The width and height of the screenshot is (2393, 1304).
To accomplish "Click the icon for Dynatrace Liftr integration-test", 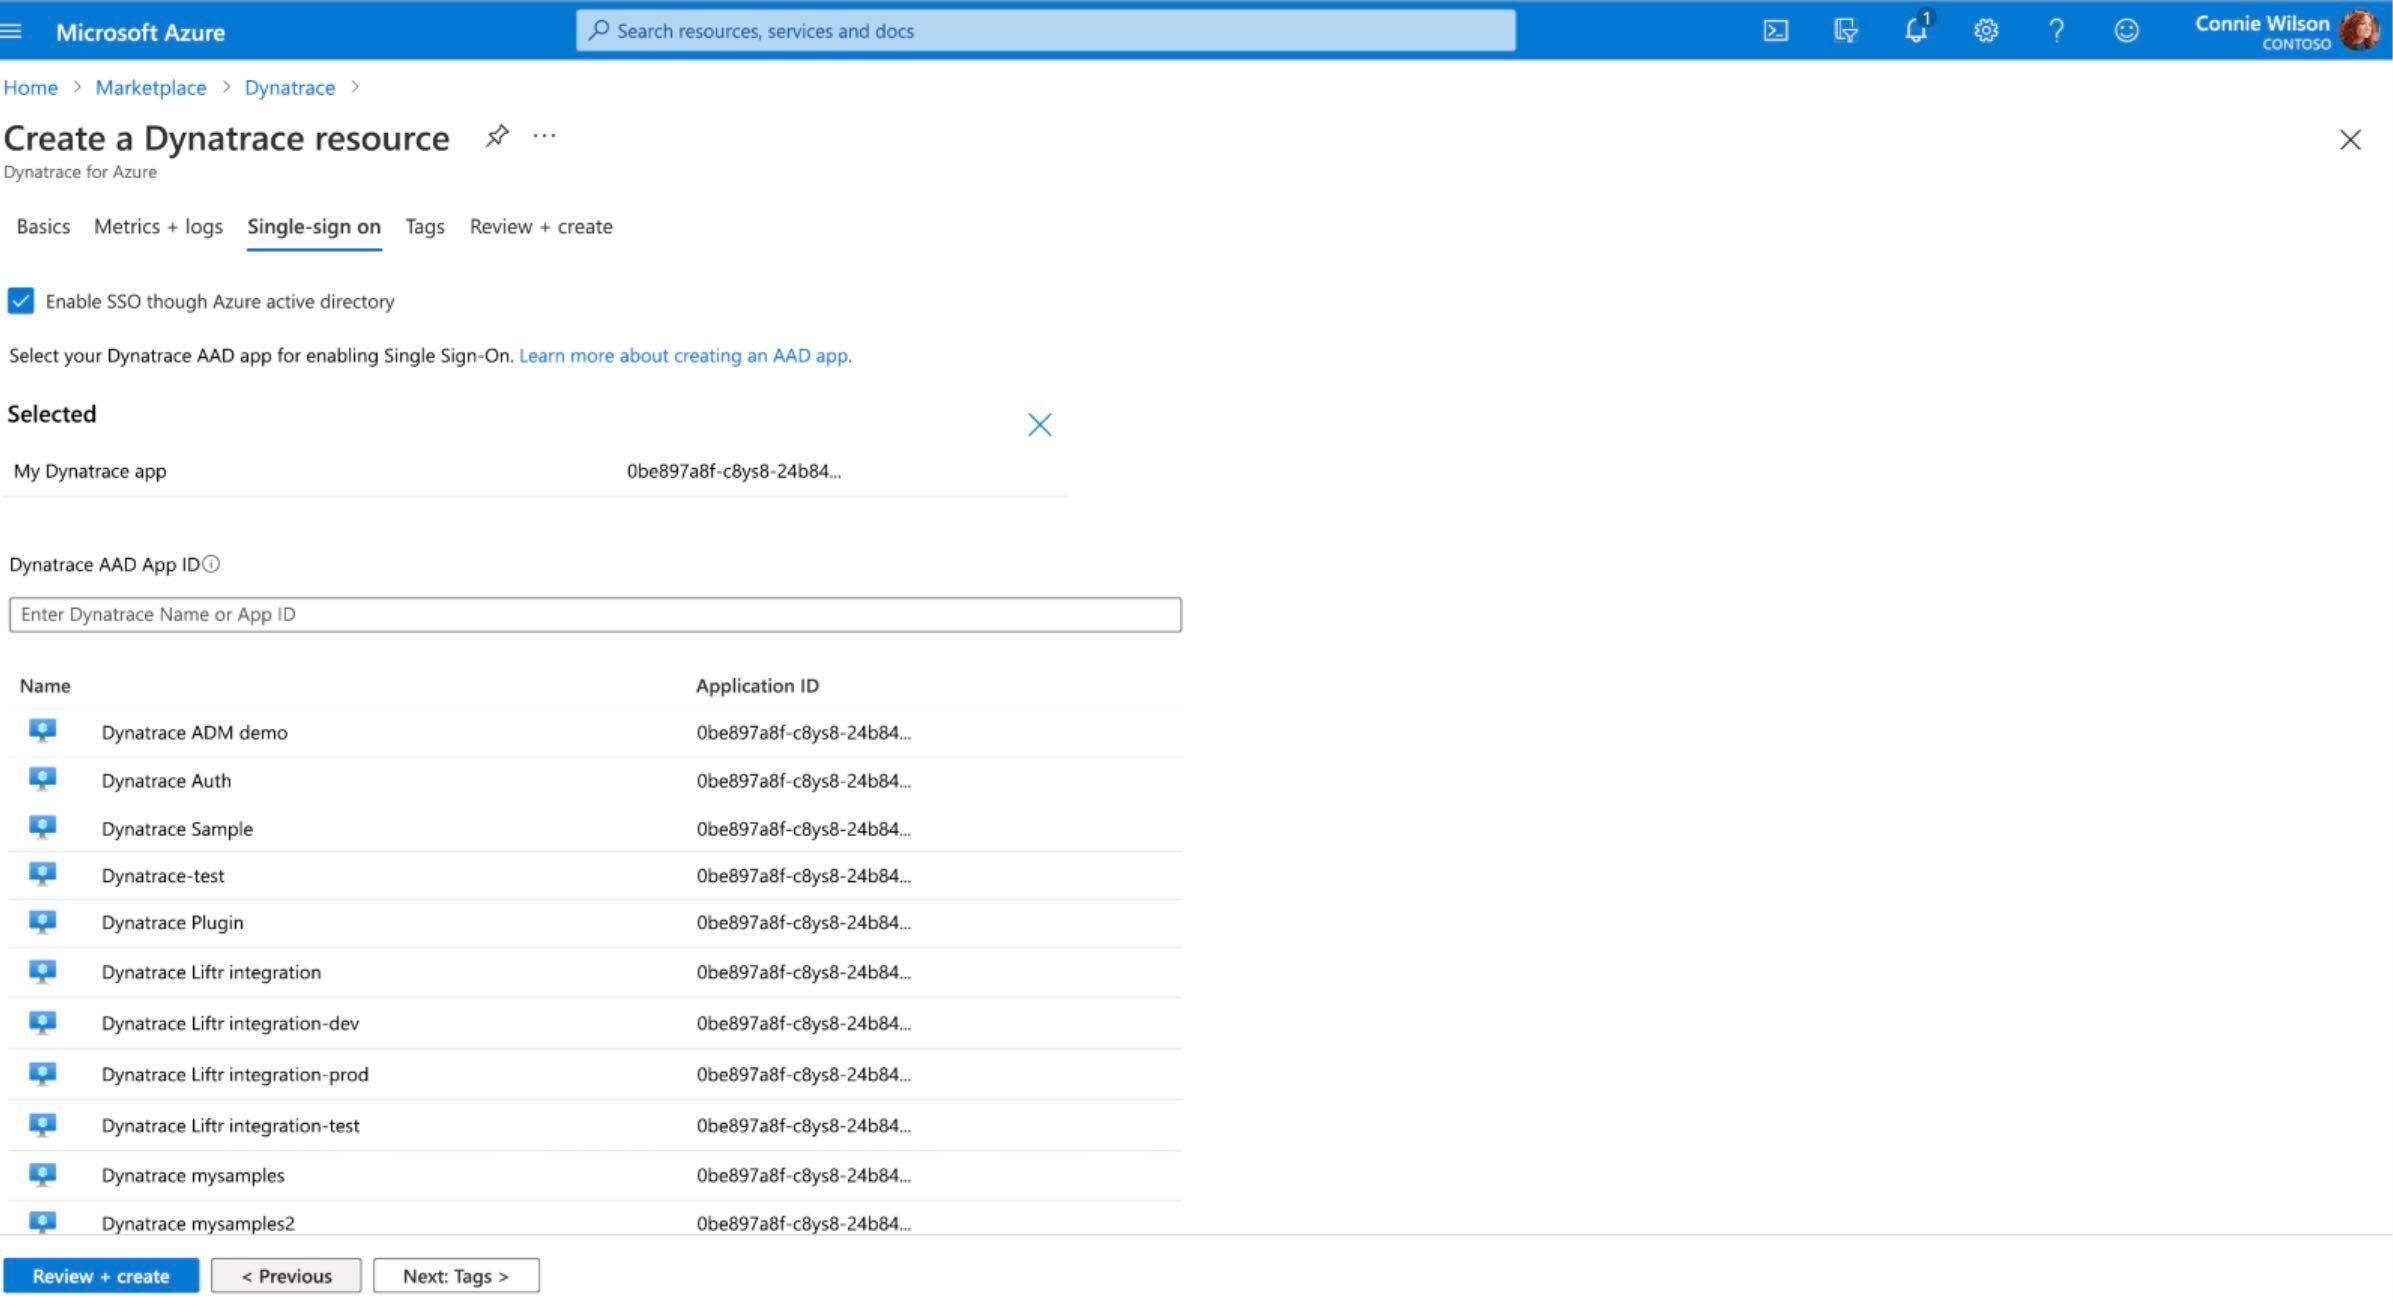I will click(42, 1124).
